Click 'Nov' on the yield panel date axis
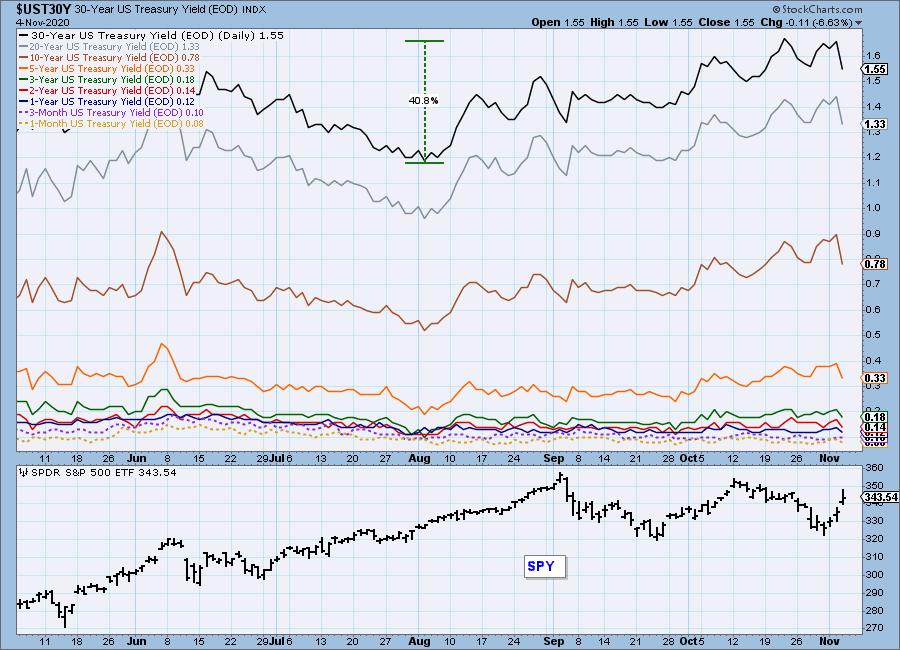The image size is (900, 650). click(829, 458)
